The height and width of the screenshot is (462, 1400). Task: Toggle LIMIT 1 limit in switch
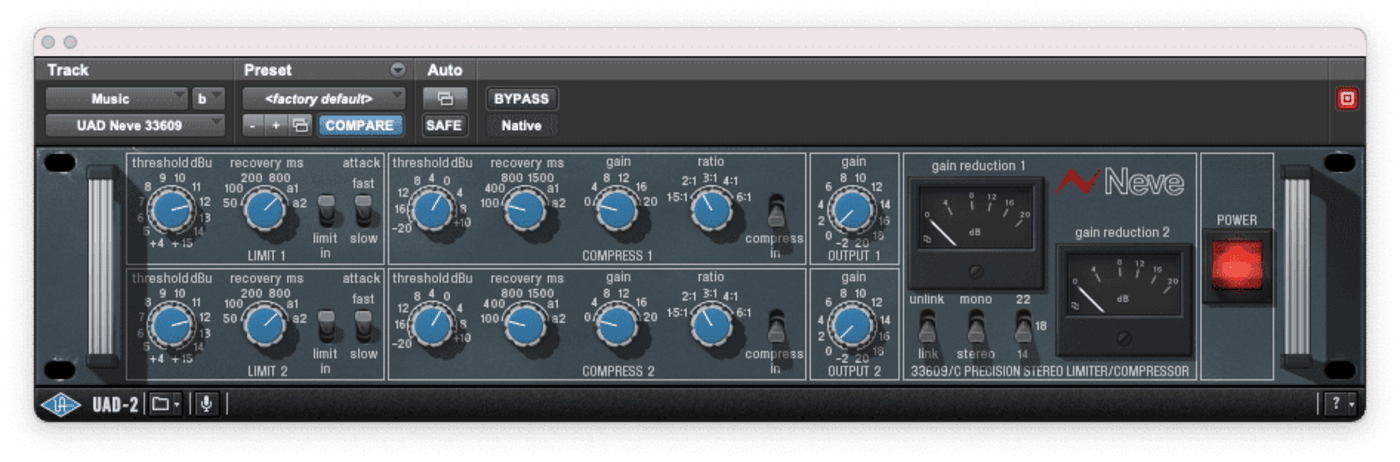[x=326, y=211]
